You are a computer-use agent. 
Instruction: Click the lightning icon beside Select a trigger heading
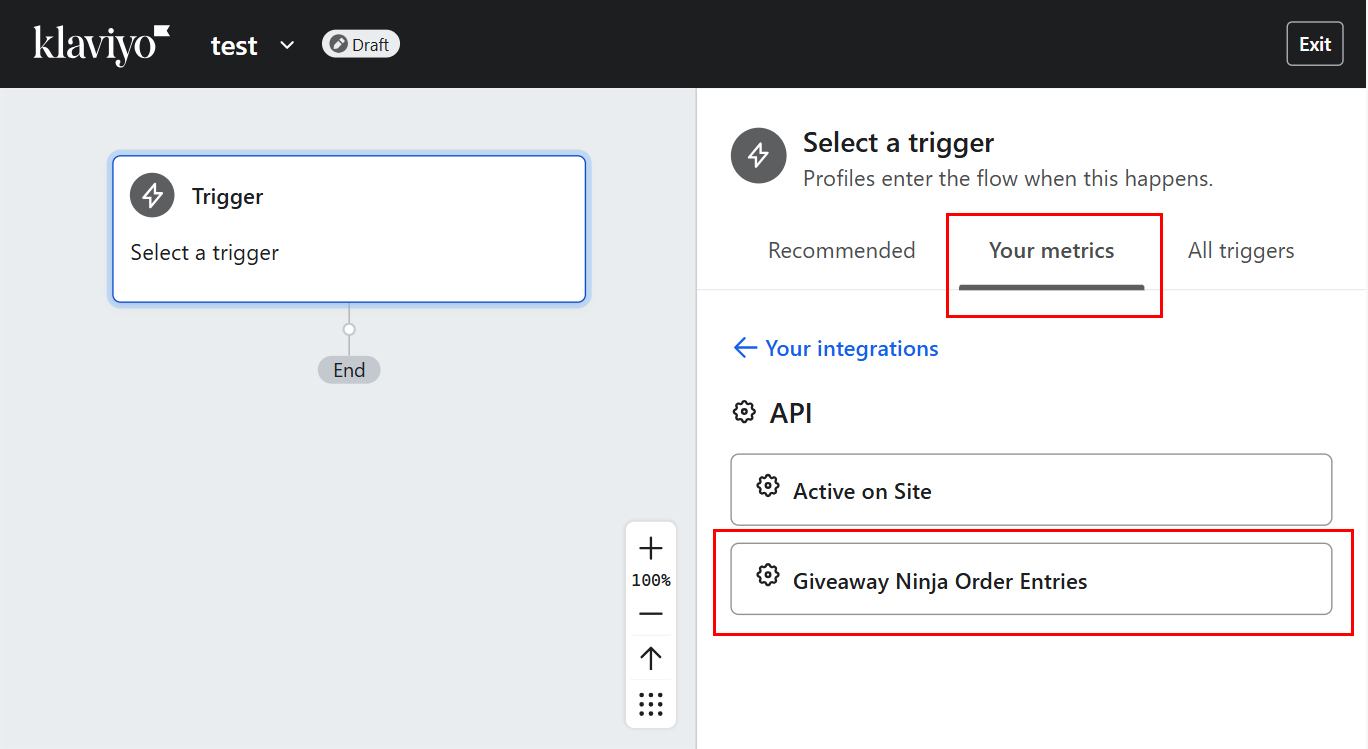point(758,155)
